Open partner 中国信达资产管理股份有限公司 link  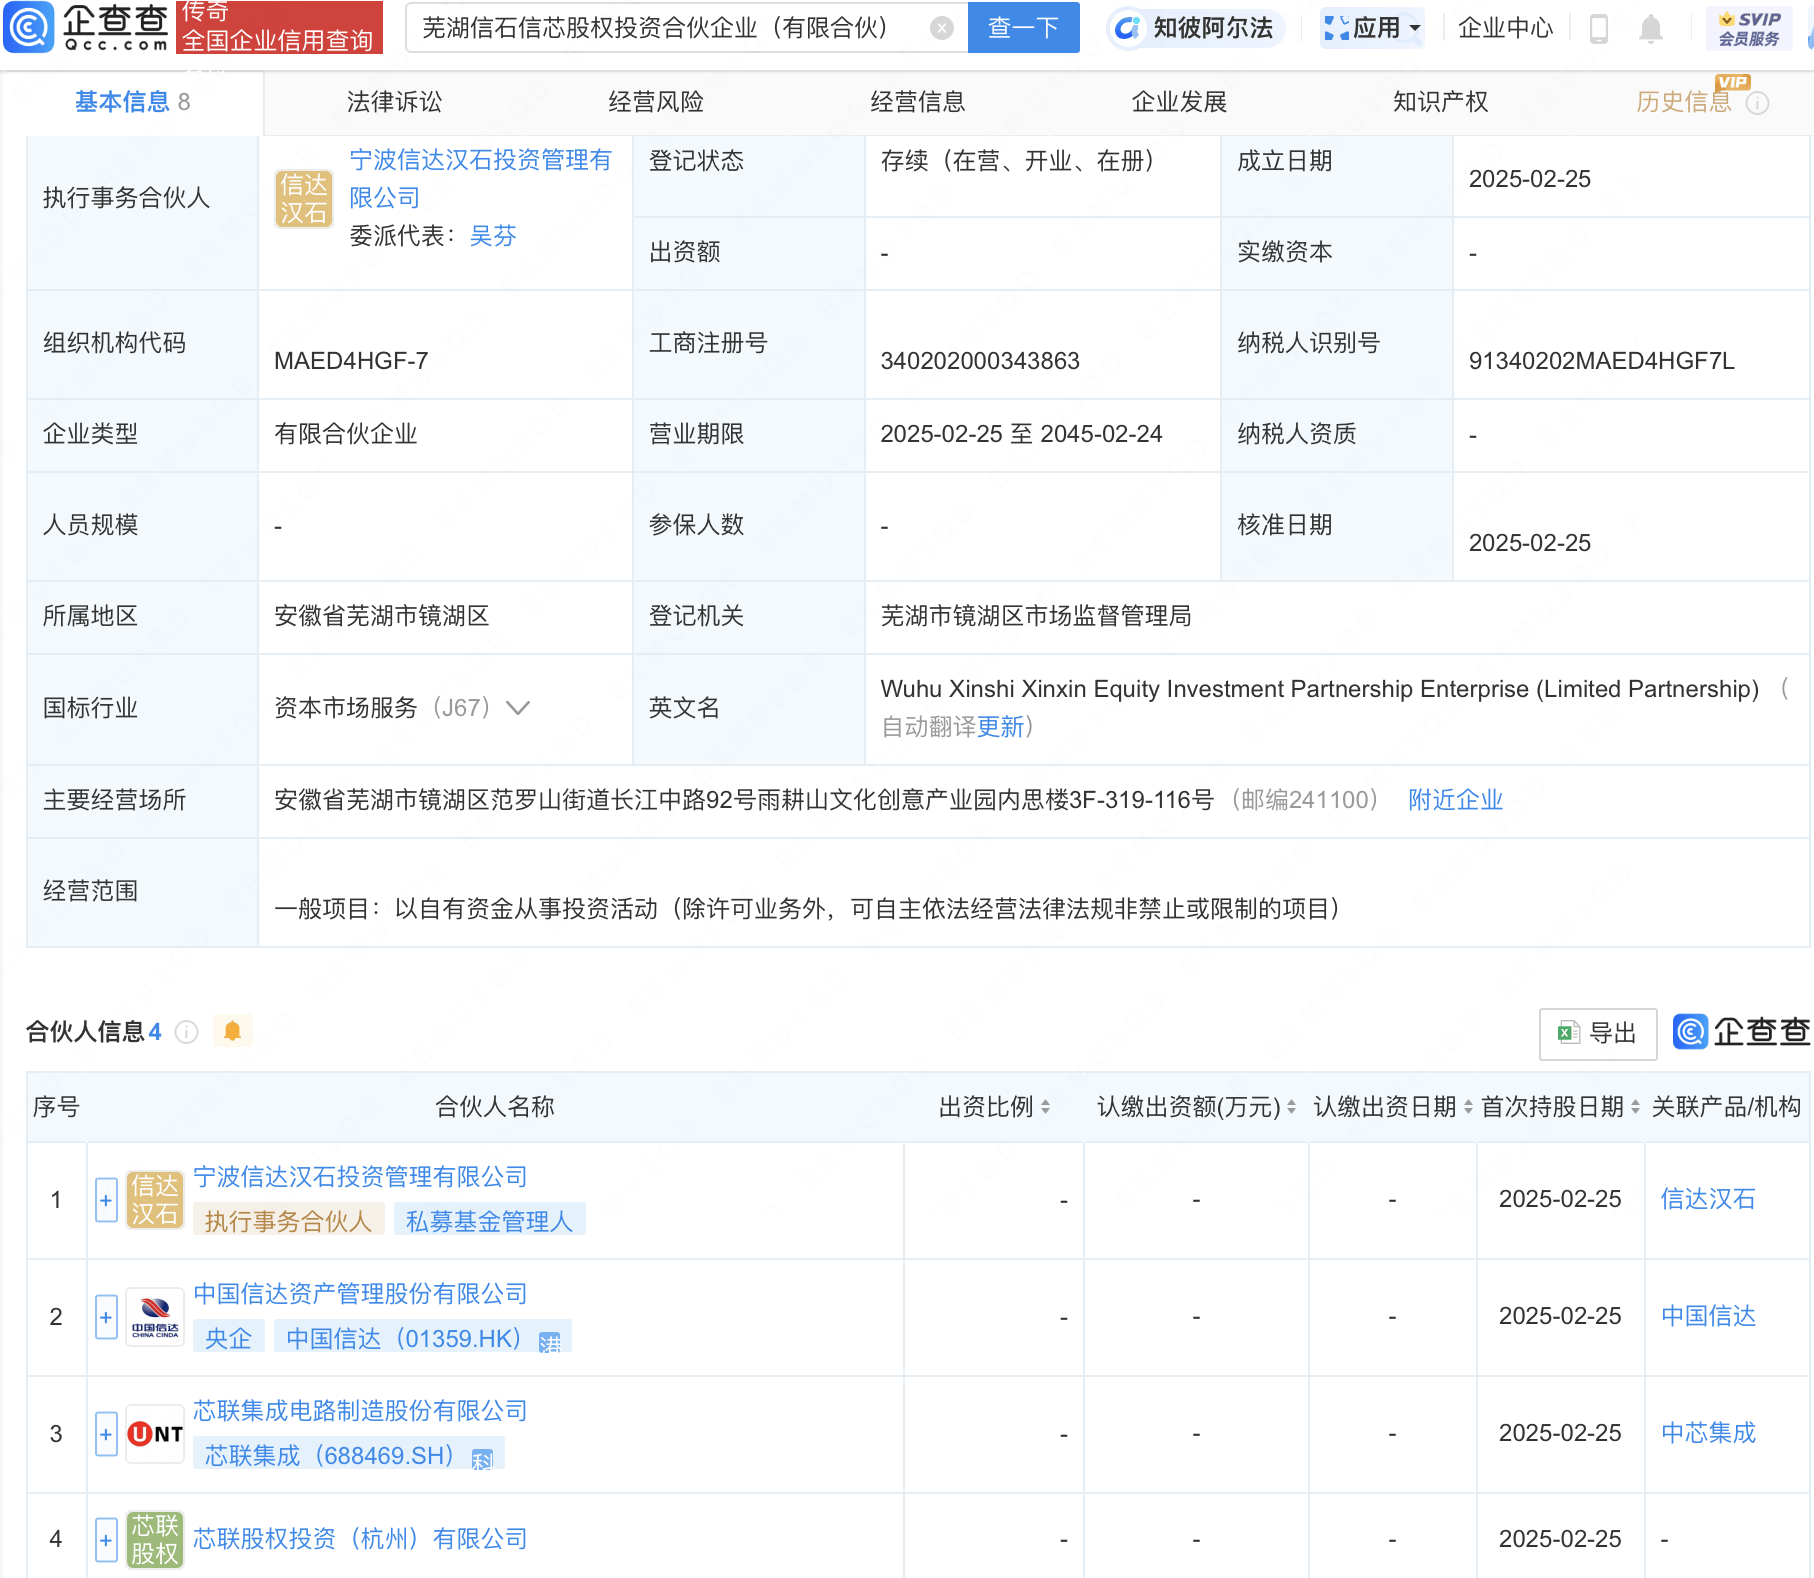pyautogui.click(x=360, y=1294)
